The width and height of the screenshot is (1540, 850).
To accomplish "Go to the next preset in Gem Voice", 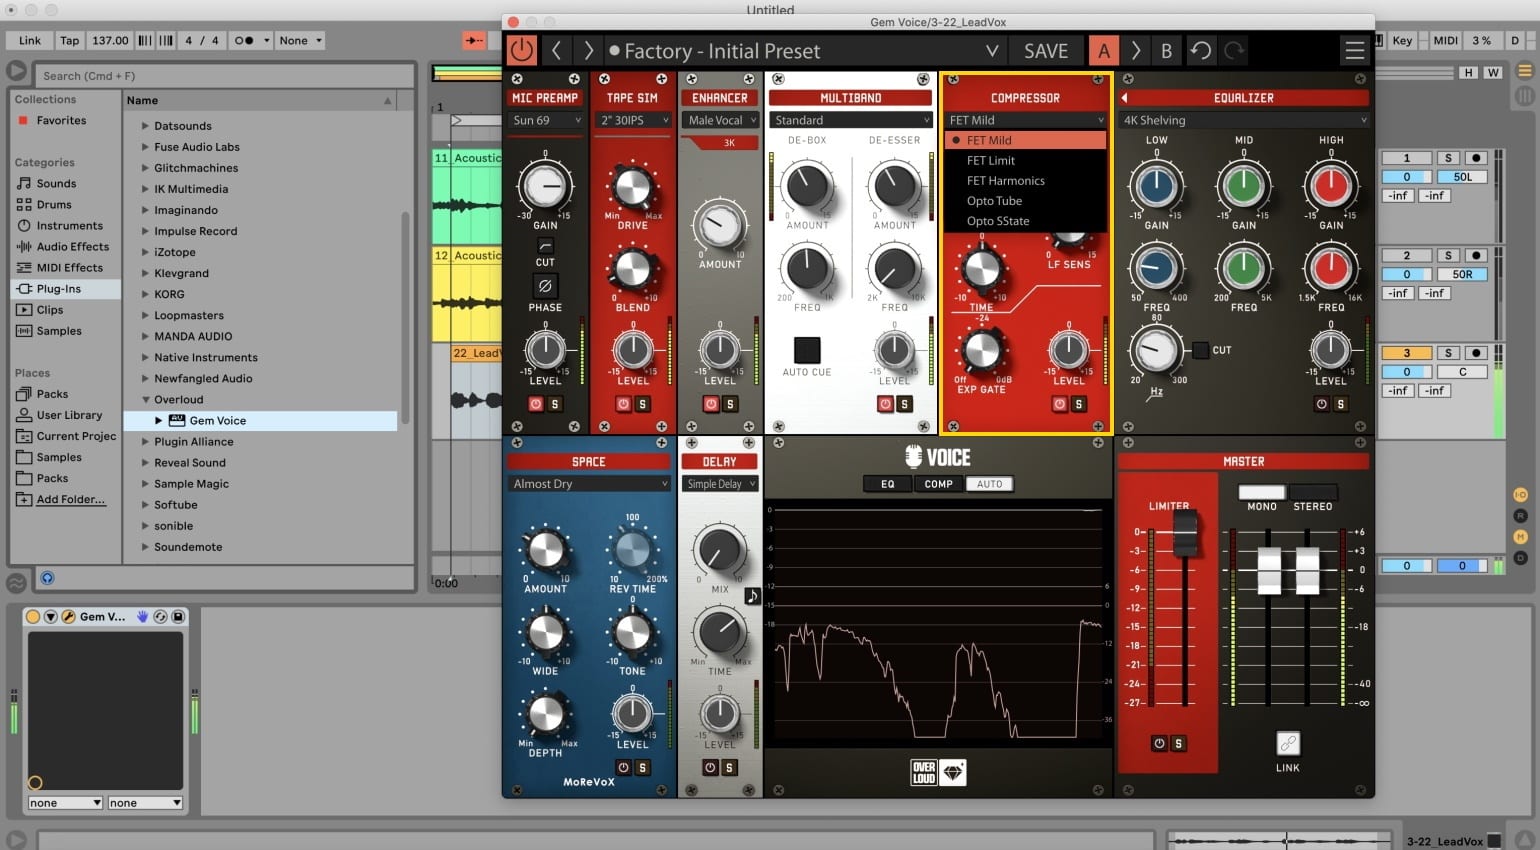I will pos(588,50).
